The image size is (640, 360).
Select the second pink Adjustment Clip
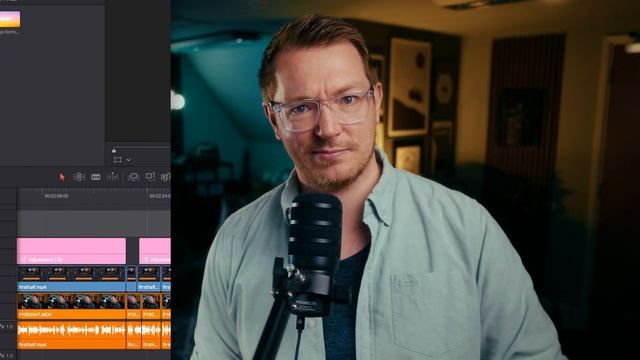pyautogui.click(x=155, y=251)
